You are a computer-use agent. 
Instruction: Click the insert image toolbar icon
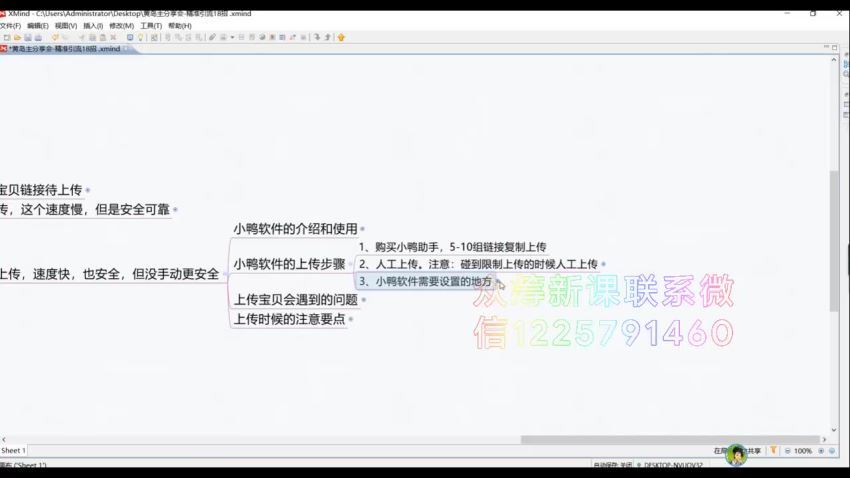tap(223, 37)
